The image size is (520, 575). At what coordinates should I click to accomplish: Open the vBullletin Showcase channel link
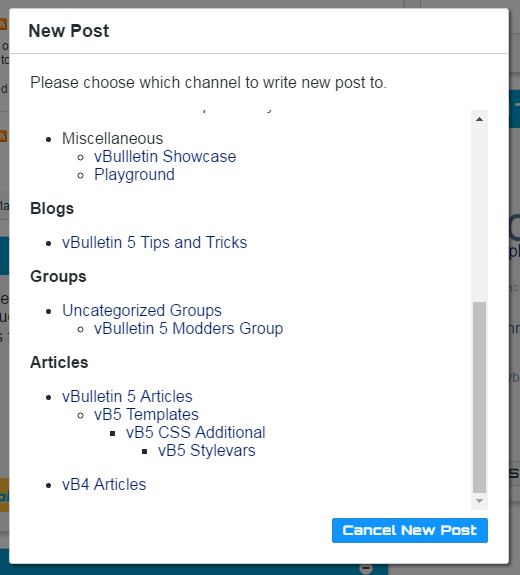(165, 157)
